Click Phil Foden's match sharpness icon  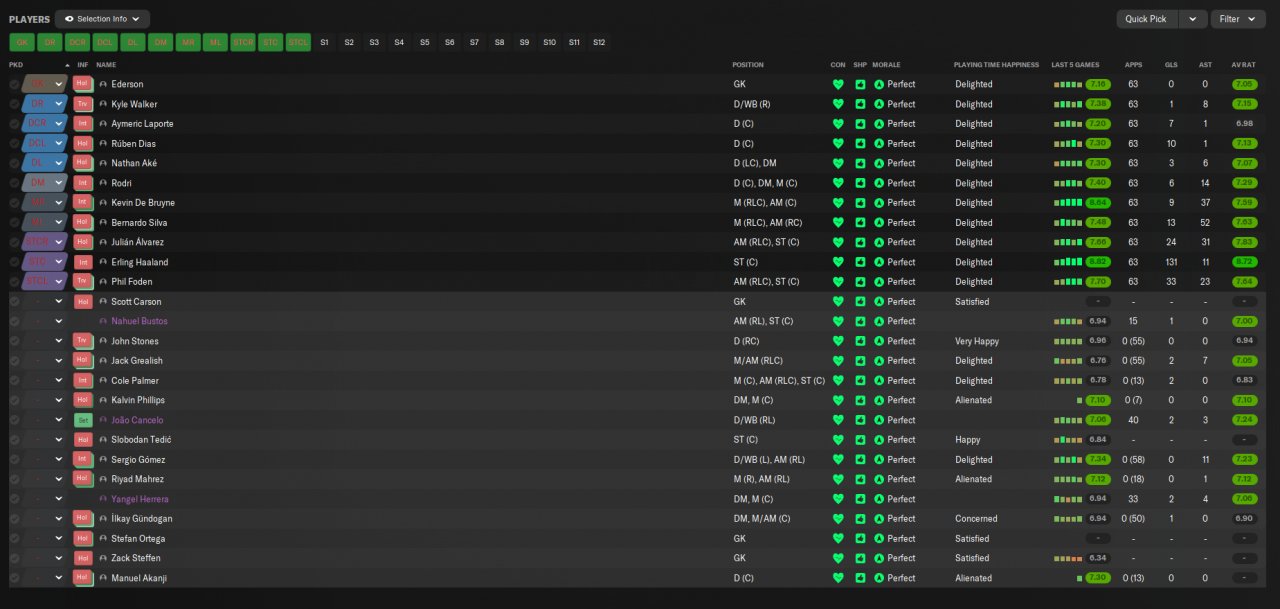coord(860,282)
